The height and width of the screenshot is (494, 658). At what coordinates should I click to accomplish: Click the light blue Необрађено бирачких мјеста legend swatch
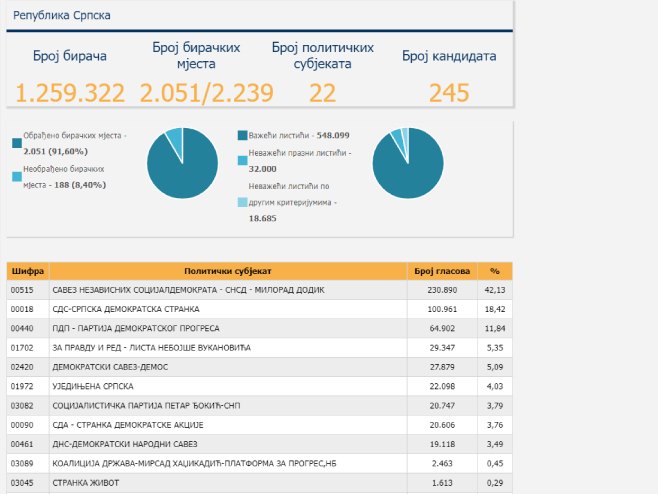pos(17,177)
